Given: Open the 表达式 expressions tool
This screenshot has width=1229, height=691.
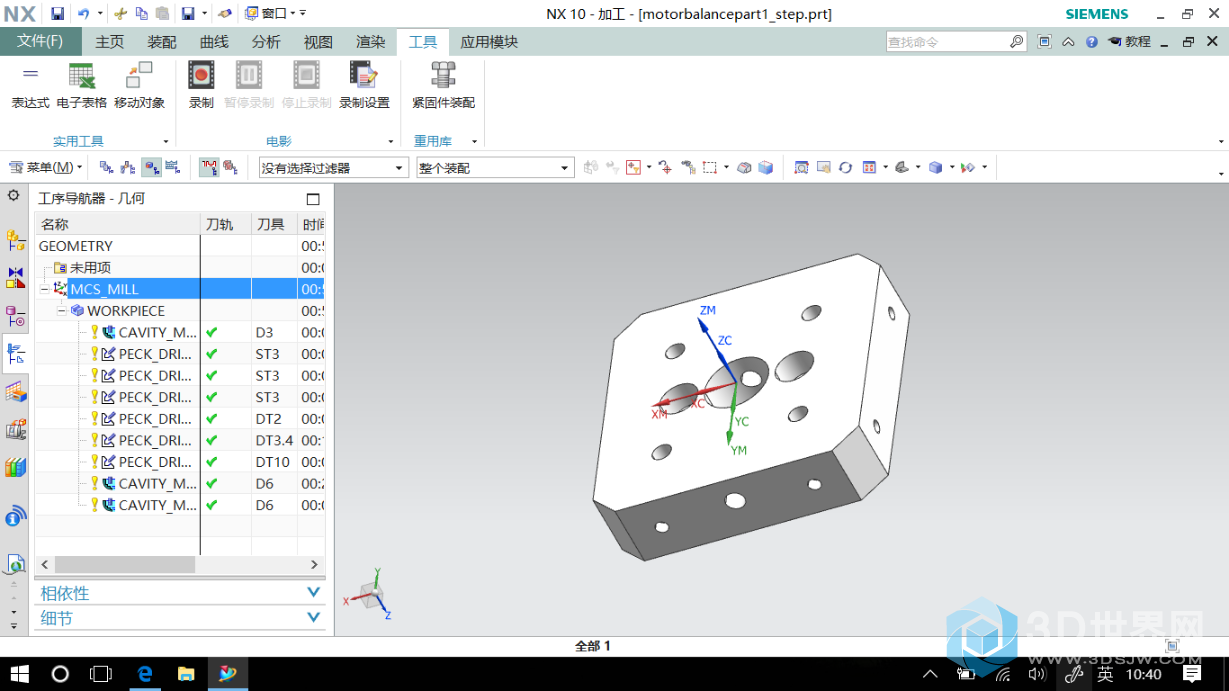Looking at the screenshot, I should pos(30,85).
